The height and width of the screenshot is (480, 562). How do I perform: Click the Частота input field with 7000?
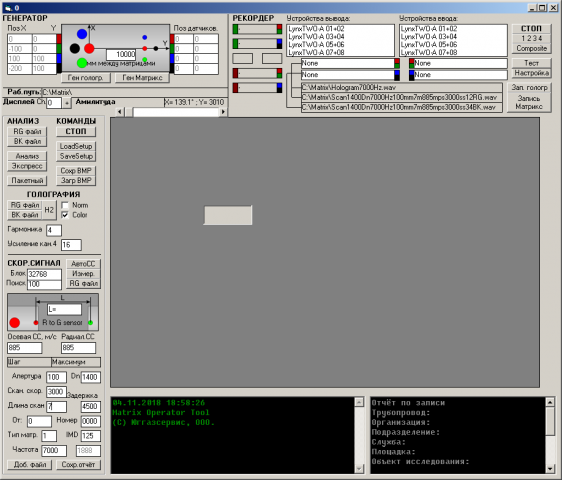(x=54, y=451)
